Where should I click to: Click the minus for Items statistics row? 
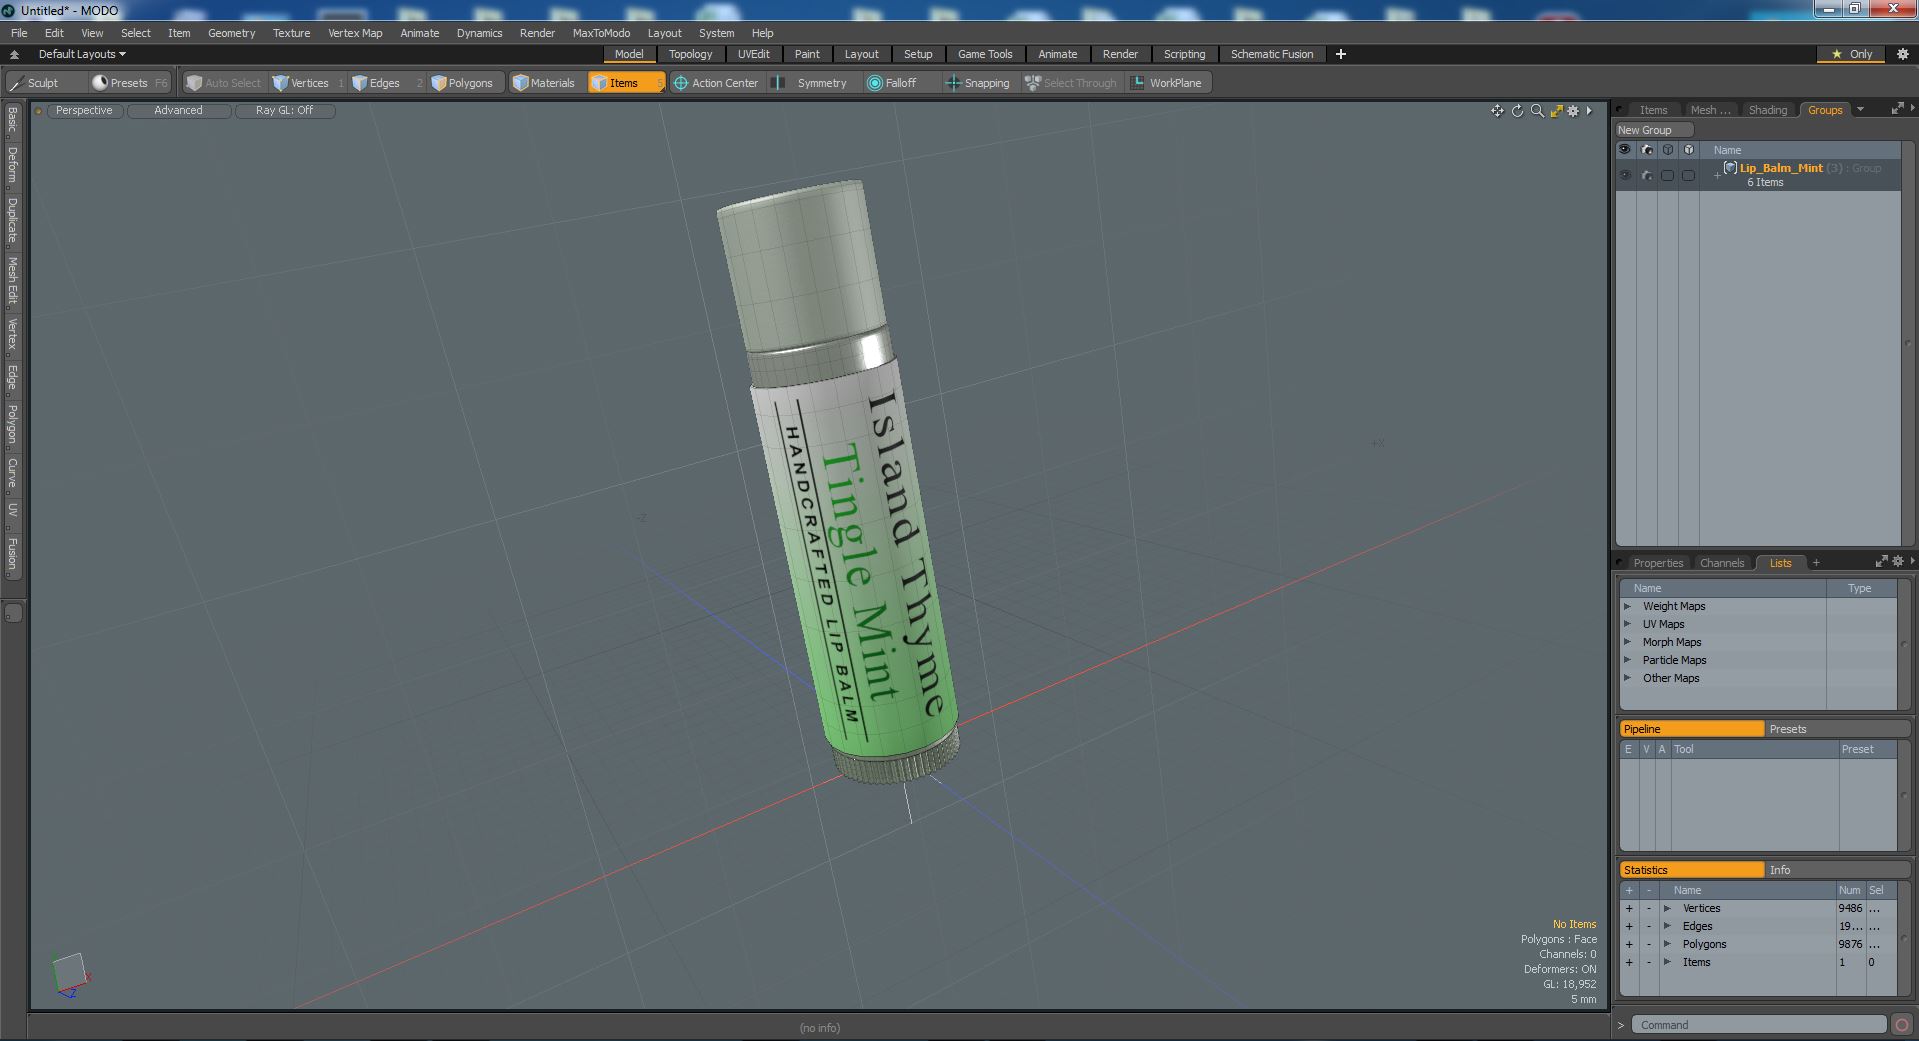tap(1649, 962)
